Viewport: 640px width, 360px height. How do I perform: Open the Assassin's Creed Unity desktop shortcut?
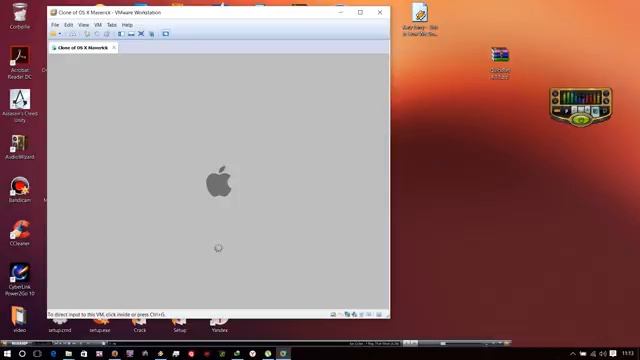pyautogui.click(x=20, y=106)
